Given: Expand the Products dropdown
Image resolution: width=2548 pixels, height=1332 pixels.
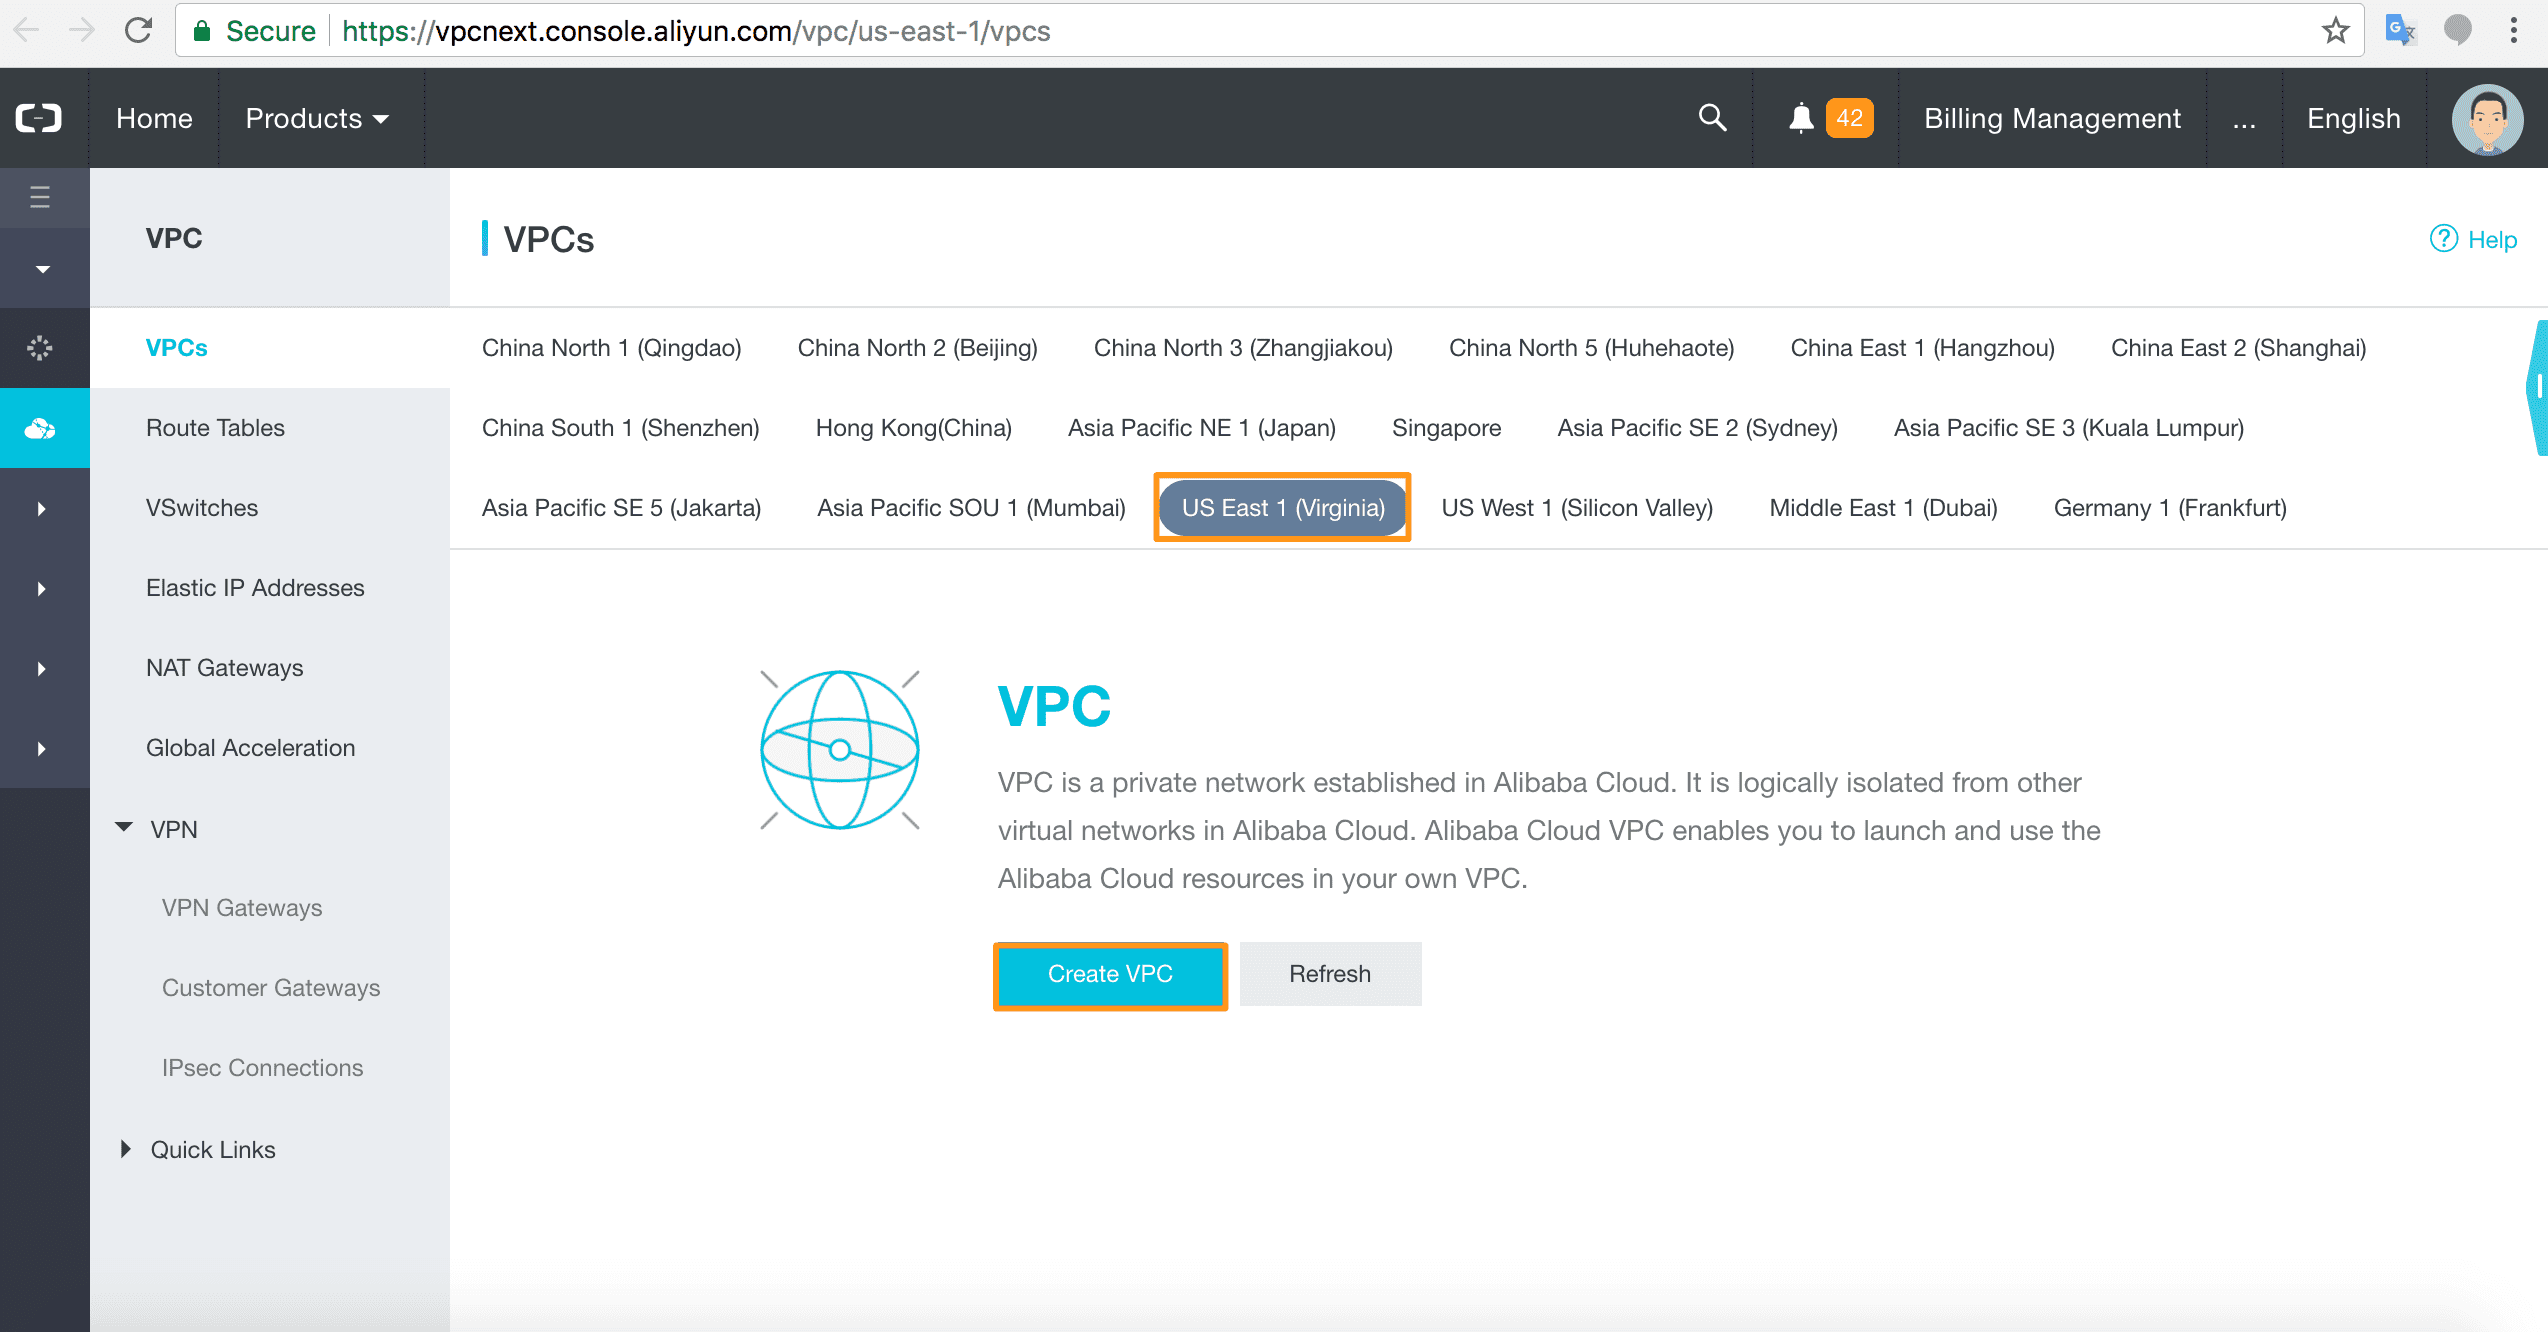Looking at the screenshot, I should point(316,118).
